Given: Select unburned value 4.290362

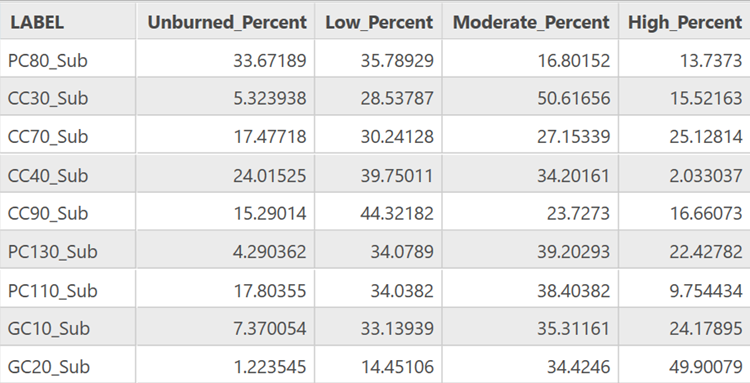Looking at the screenshot, I should (x=270, y=252).
